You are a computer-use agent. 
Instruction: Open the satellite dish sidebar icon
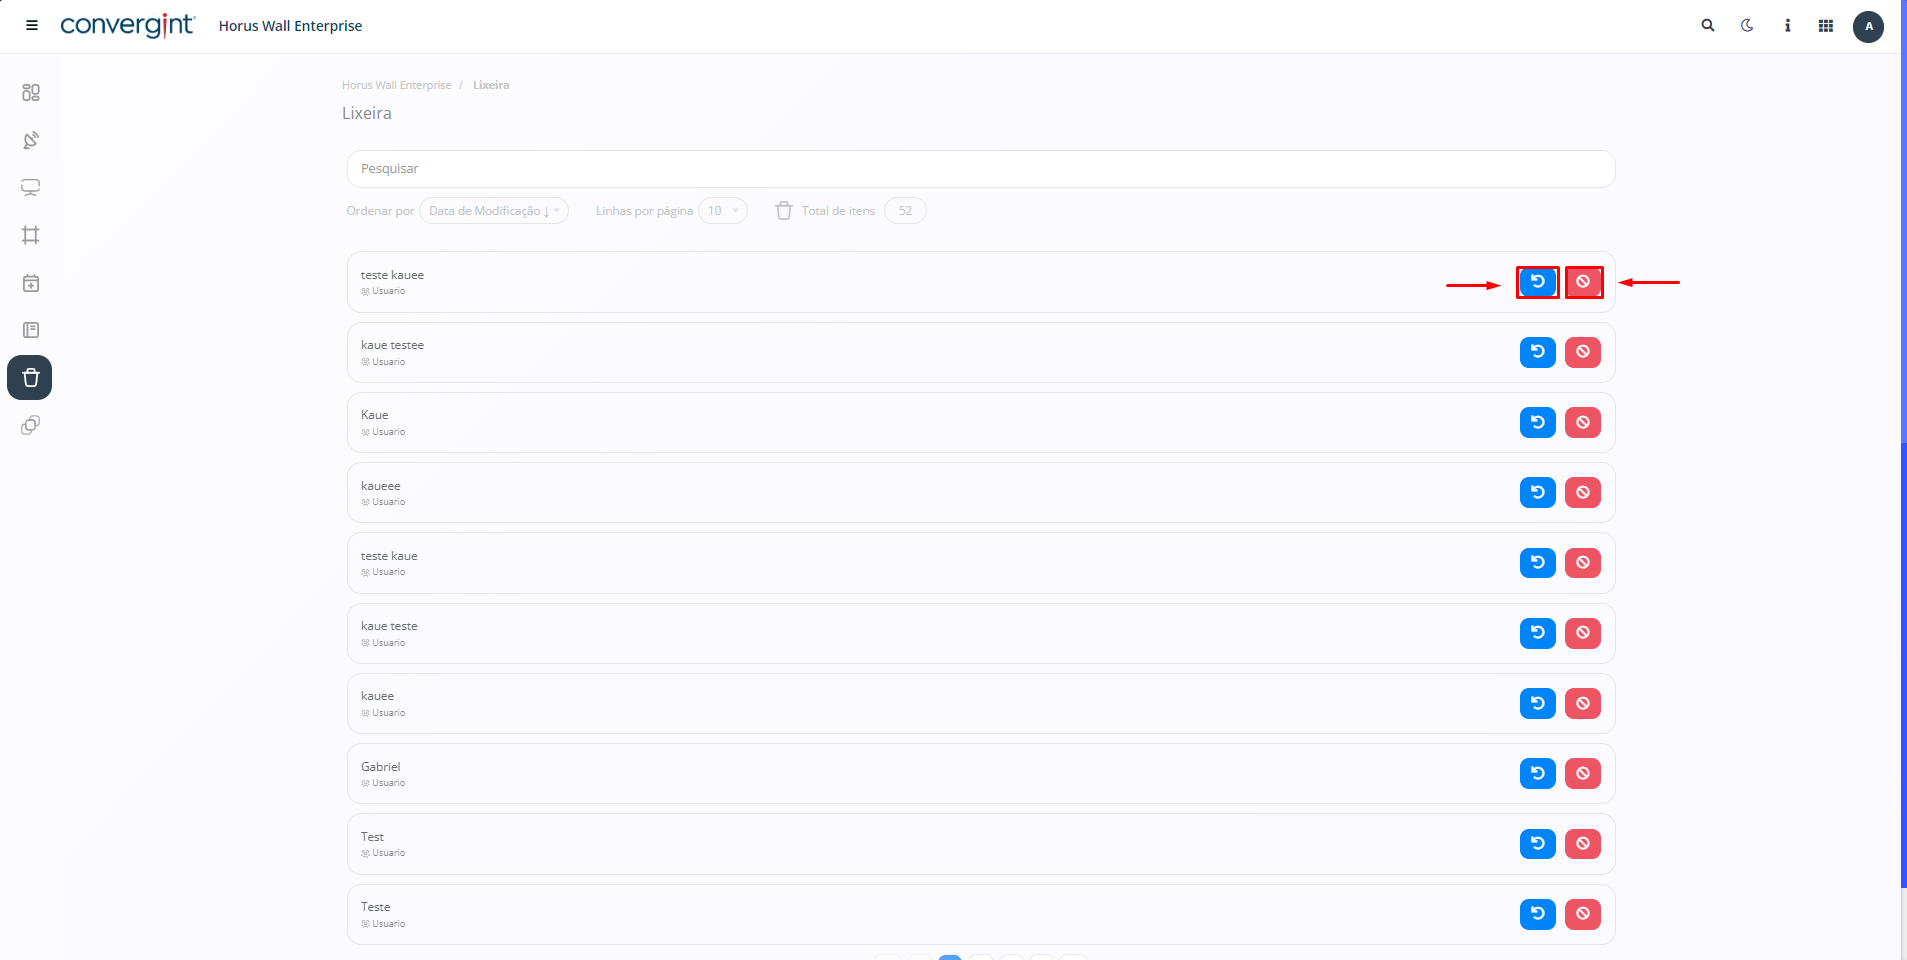pos(31,140)
